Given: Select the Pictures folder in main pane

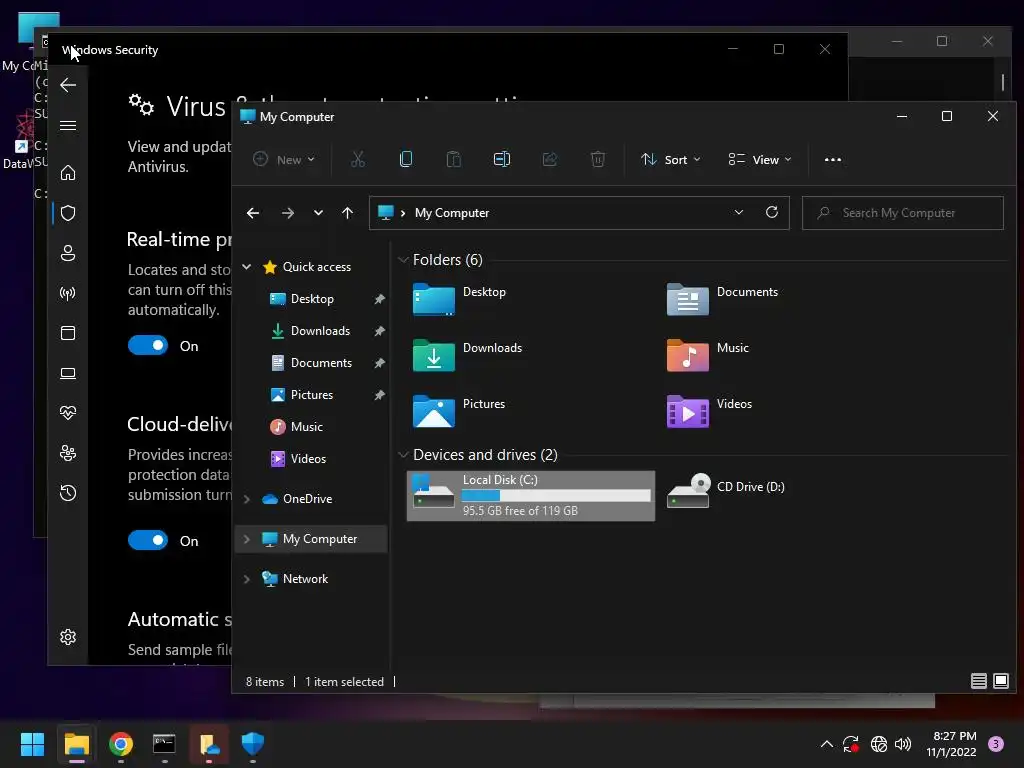Looking at the screenshot, I should [x=460, y=411].
